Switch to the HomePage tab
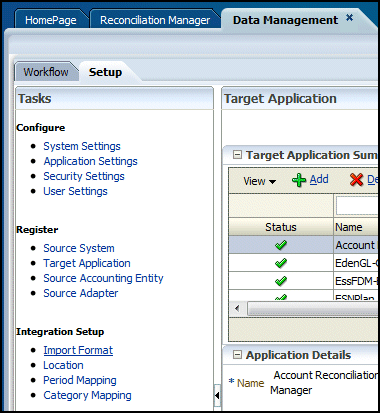This screenshot has height=413, width=380. pyautogui.click(x=51, y=20)
